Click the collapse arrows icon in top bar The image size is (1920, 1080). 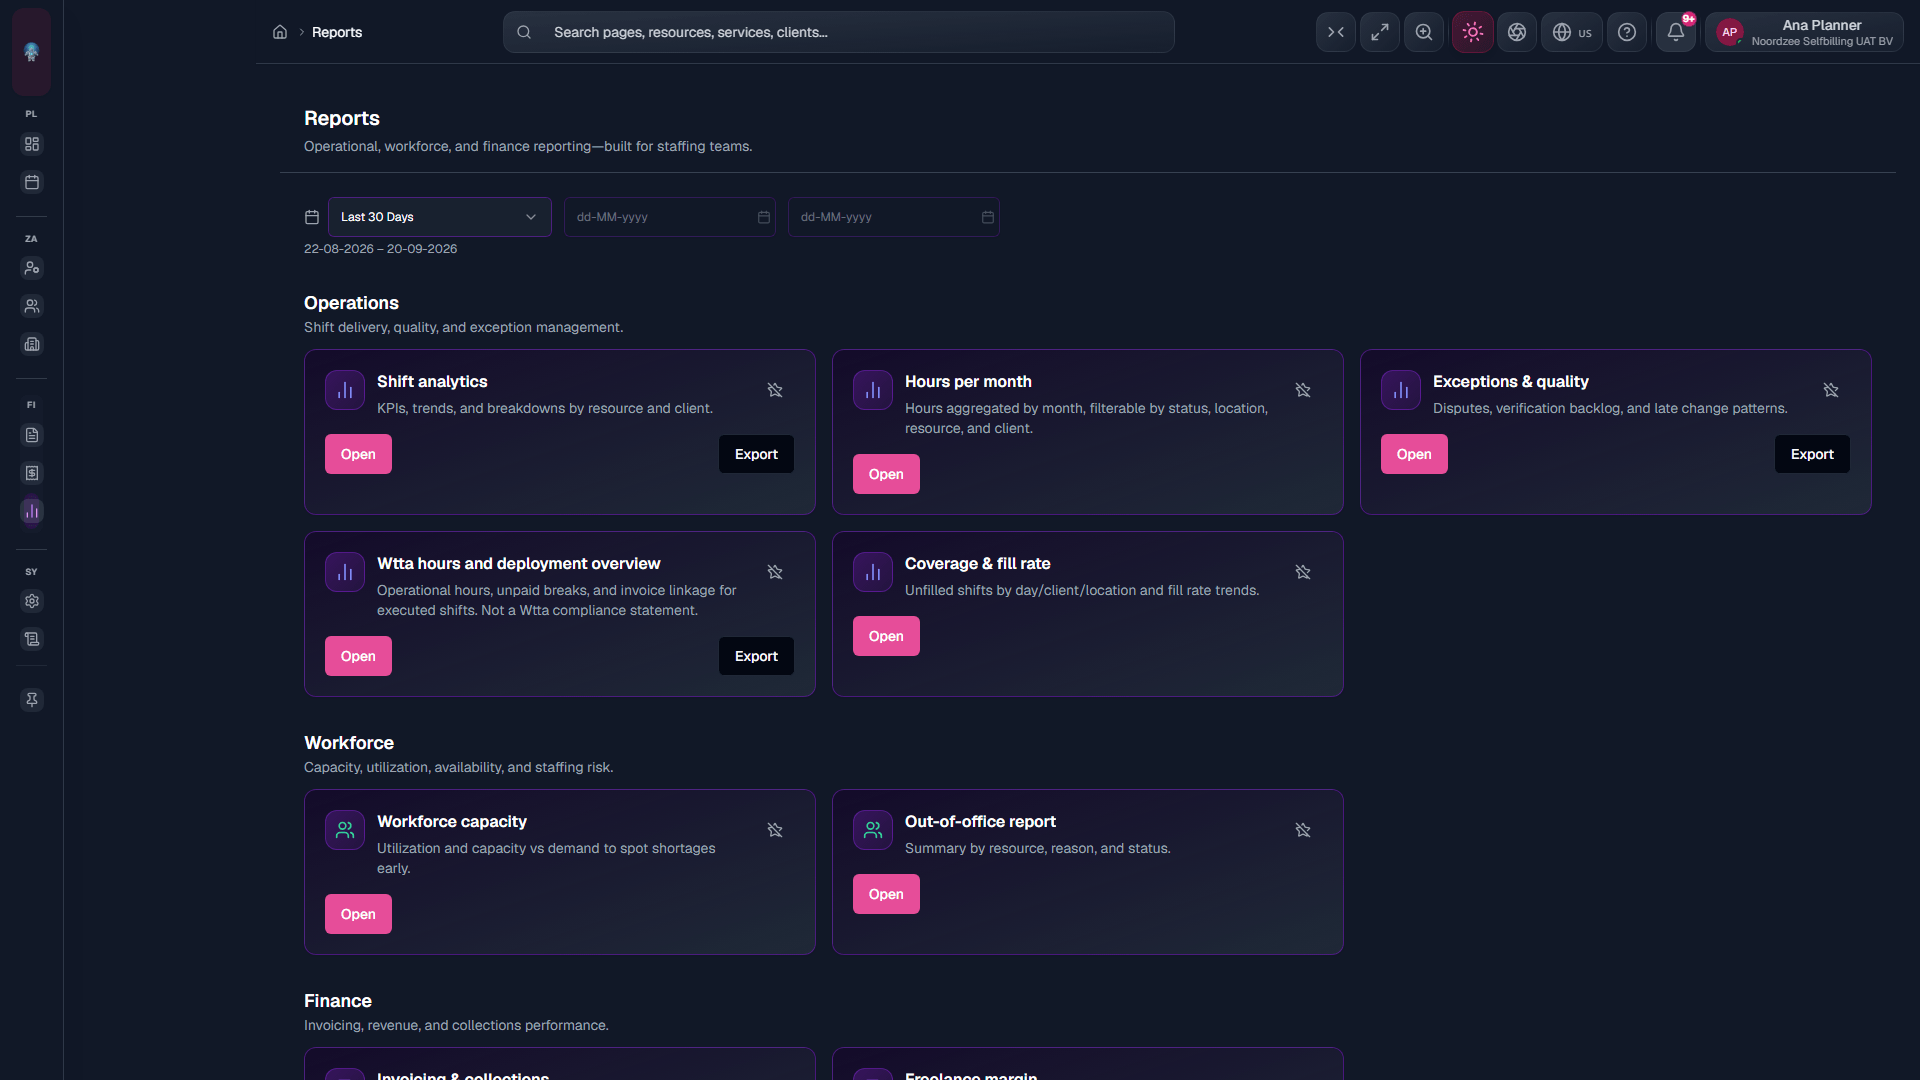(1336, 32)
